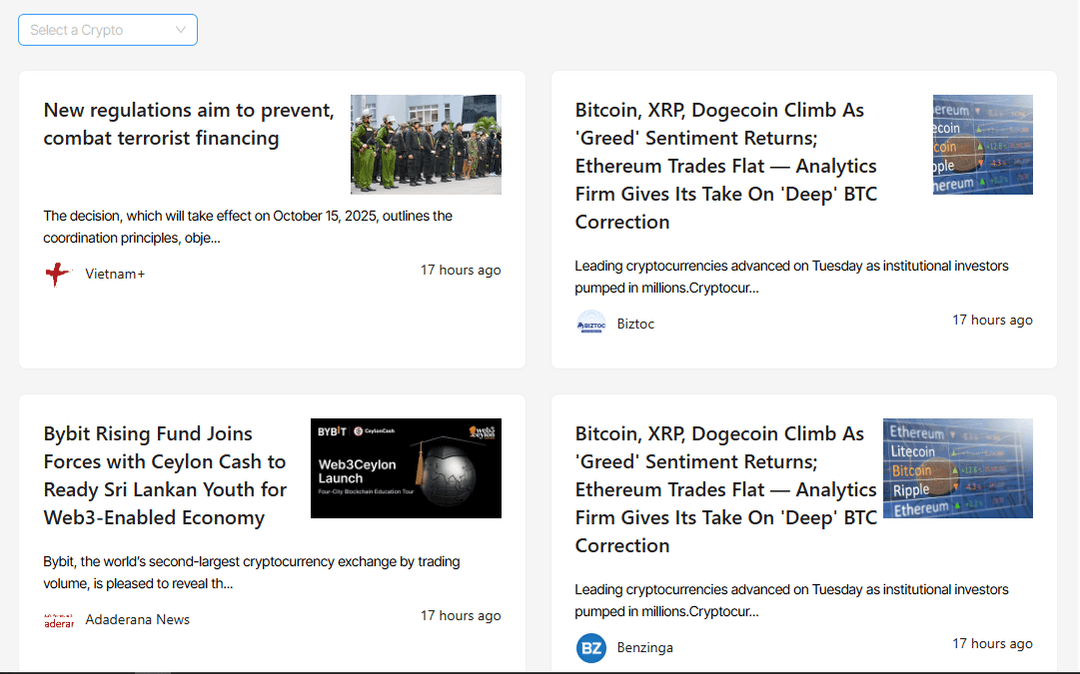This screenshot has height=674, width=1080.
Task: Click the Benzinga article crypto ticker thumbnail
Action: click(957, 468)
